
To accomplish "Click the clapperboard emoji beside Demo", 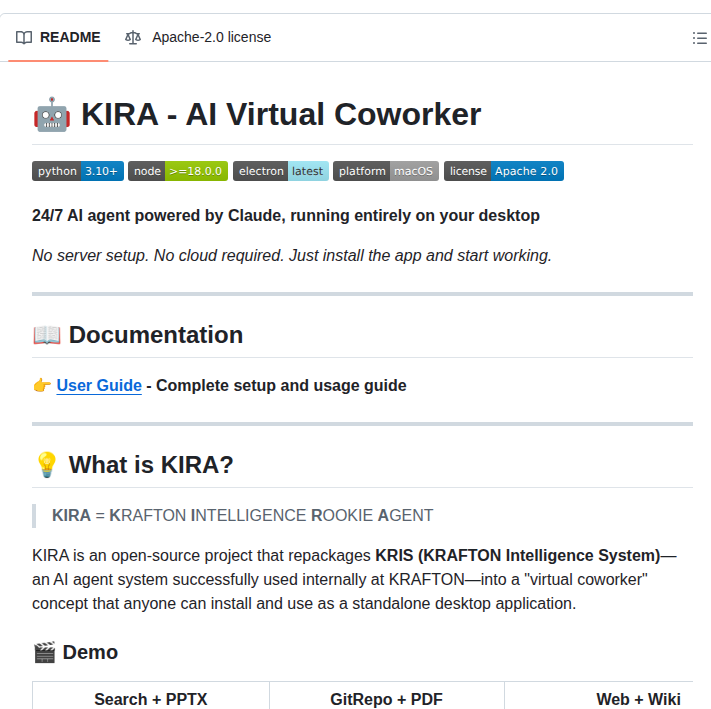I will (44, 652).
